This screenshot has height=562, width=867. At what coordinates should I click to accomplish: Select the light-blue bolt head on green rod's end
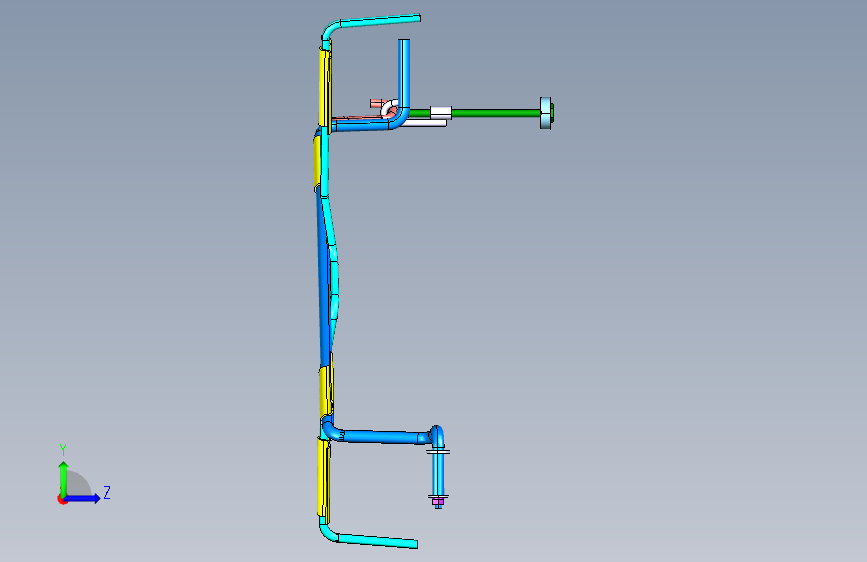546,113
